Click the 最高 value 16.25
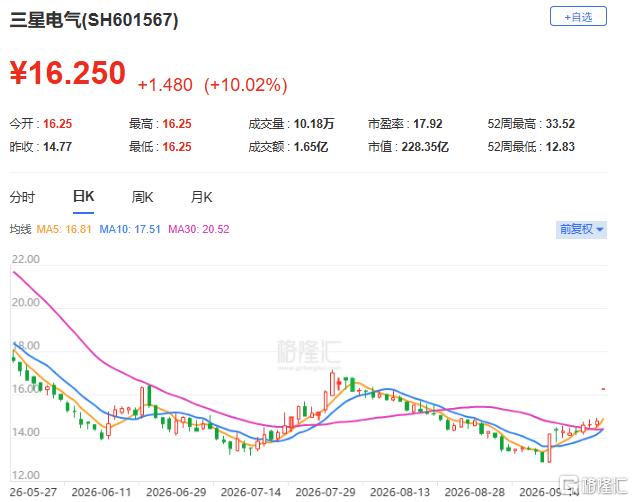Image resolution: width=634 pixels, height=502 pixels. 177,124
